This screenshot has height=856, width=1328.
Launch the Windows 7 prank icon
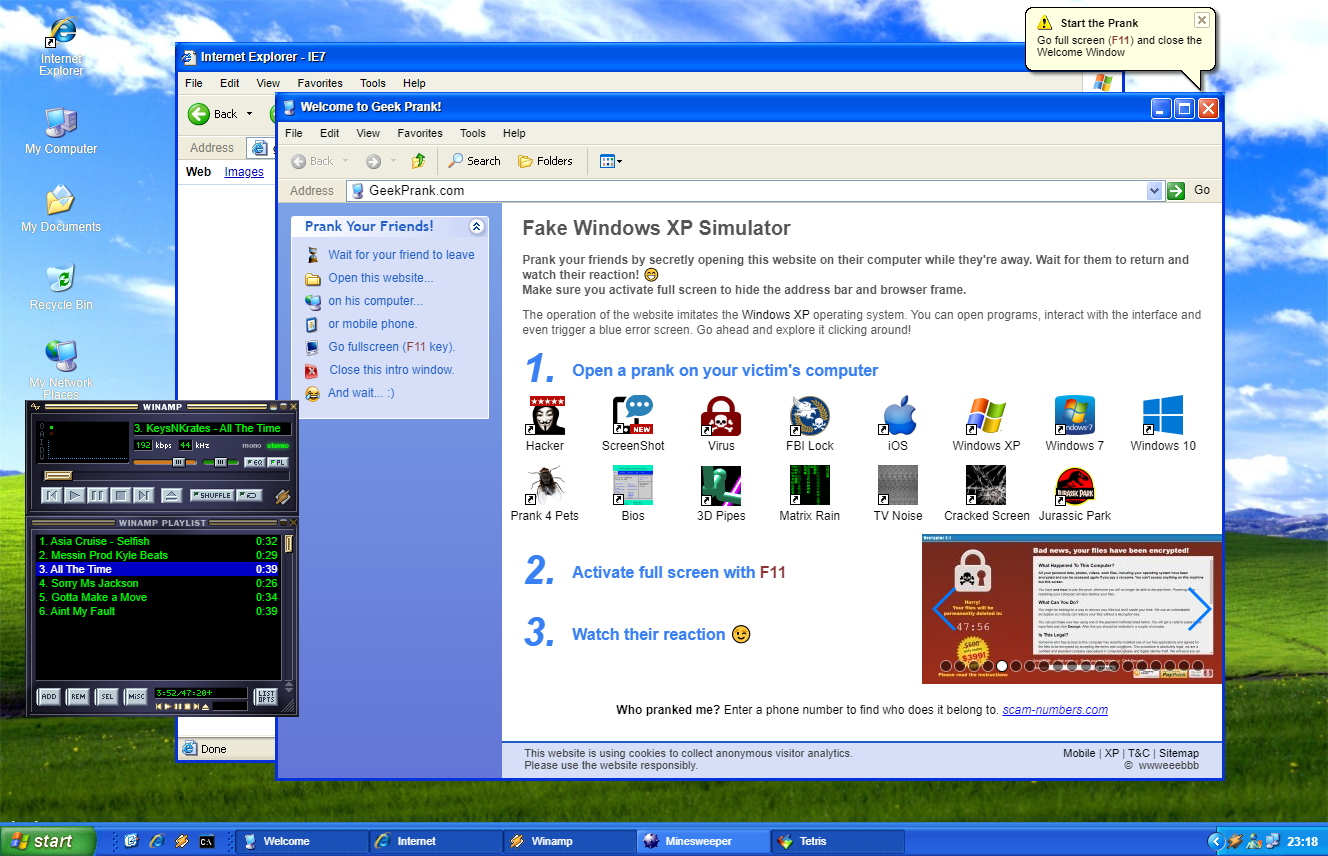click(x=1074, y=424)
